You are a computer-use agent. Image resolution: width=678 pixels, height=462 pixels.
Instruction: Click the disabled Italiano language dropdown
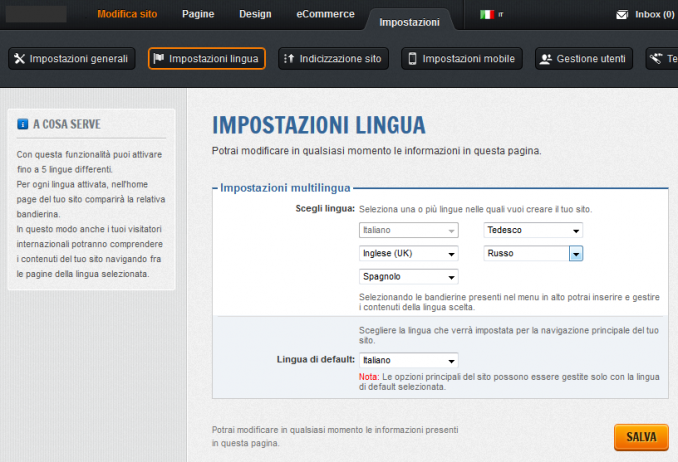pyautogui.click(x=408, y=231)
